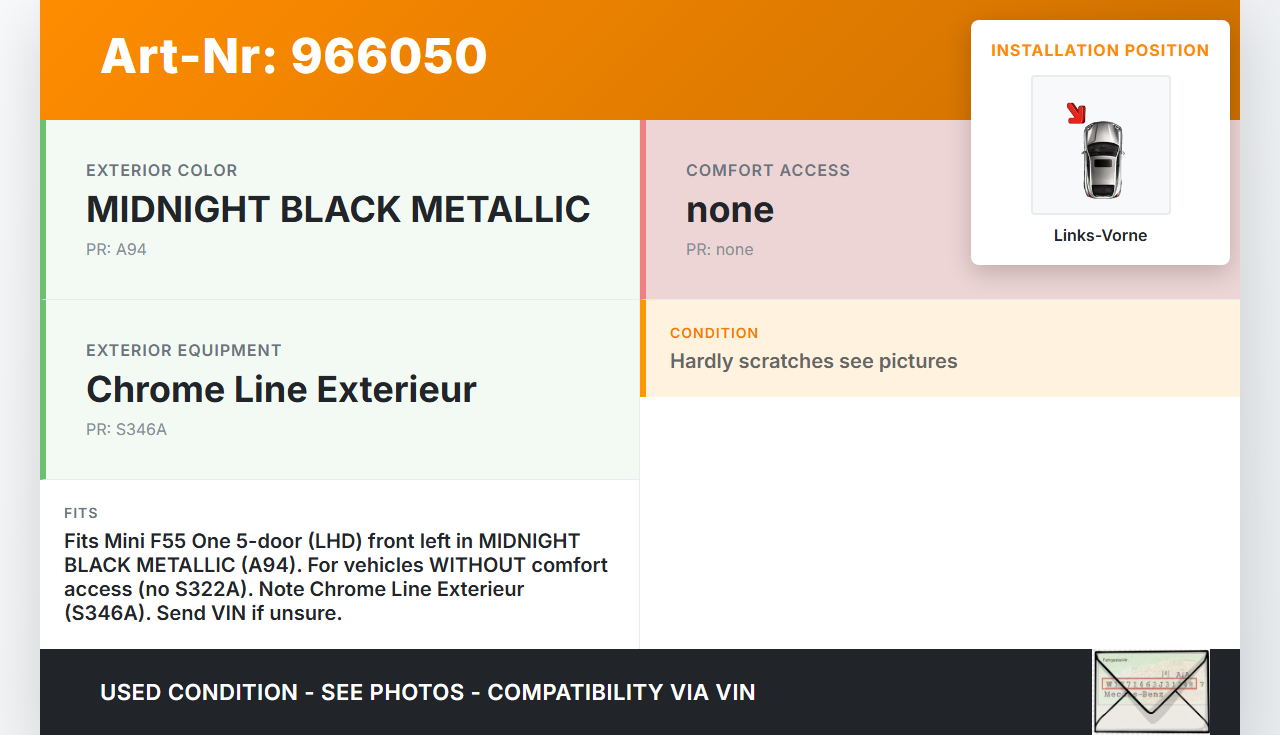Click the Used Condition footer banner text
This screenshot has height=736, width=1280.
pos(427,692)
